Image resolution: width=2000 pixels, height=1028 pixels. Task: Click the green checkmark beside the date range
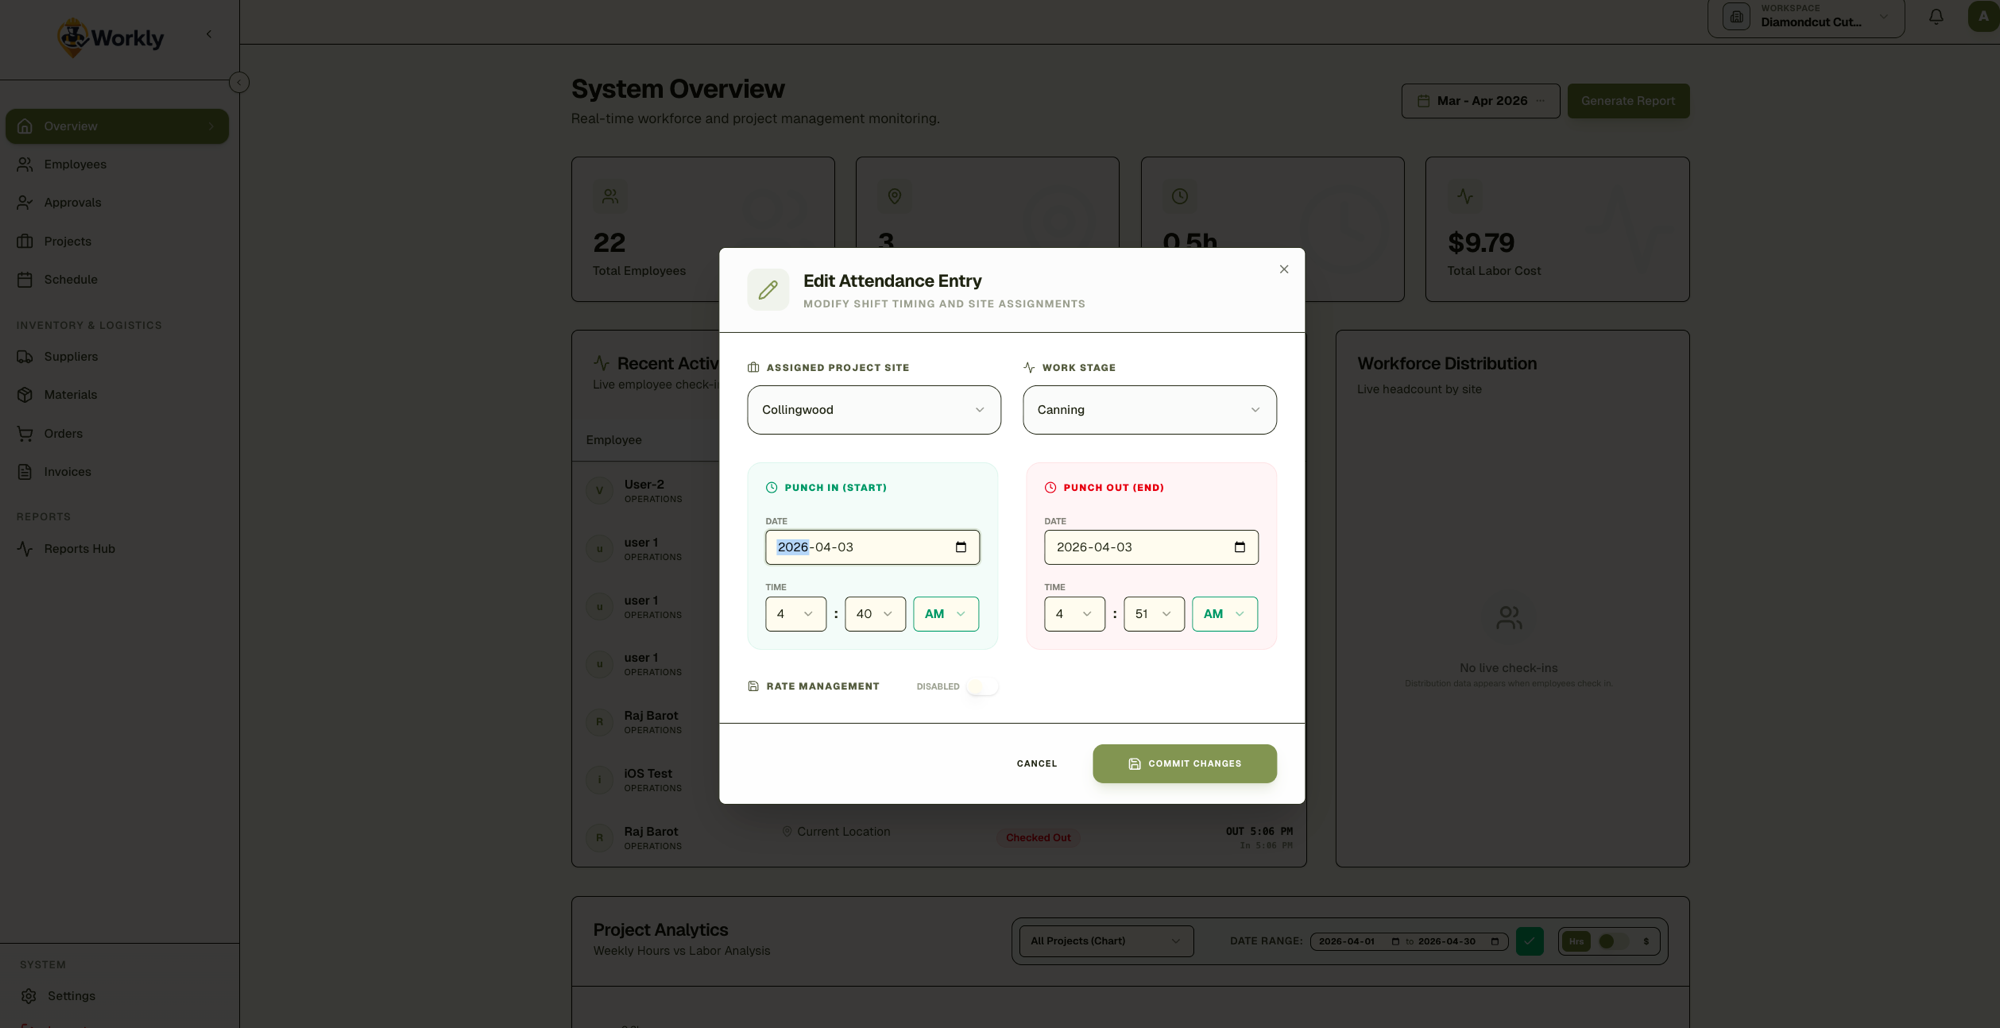(x=1529, y=941)
